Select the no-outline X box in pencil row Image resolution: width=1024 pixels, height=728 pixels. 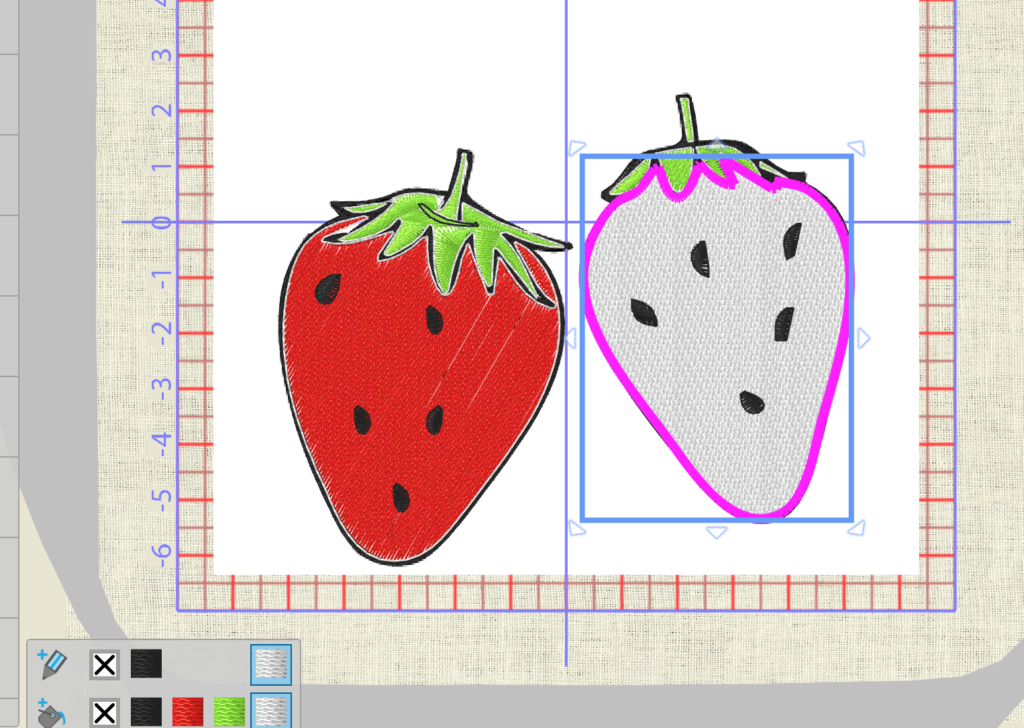point(104,664)
